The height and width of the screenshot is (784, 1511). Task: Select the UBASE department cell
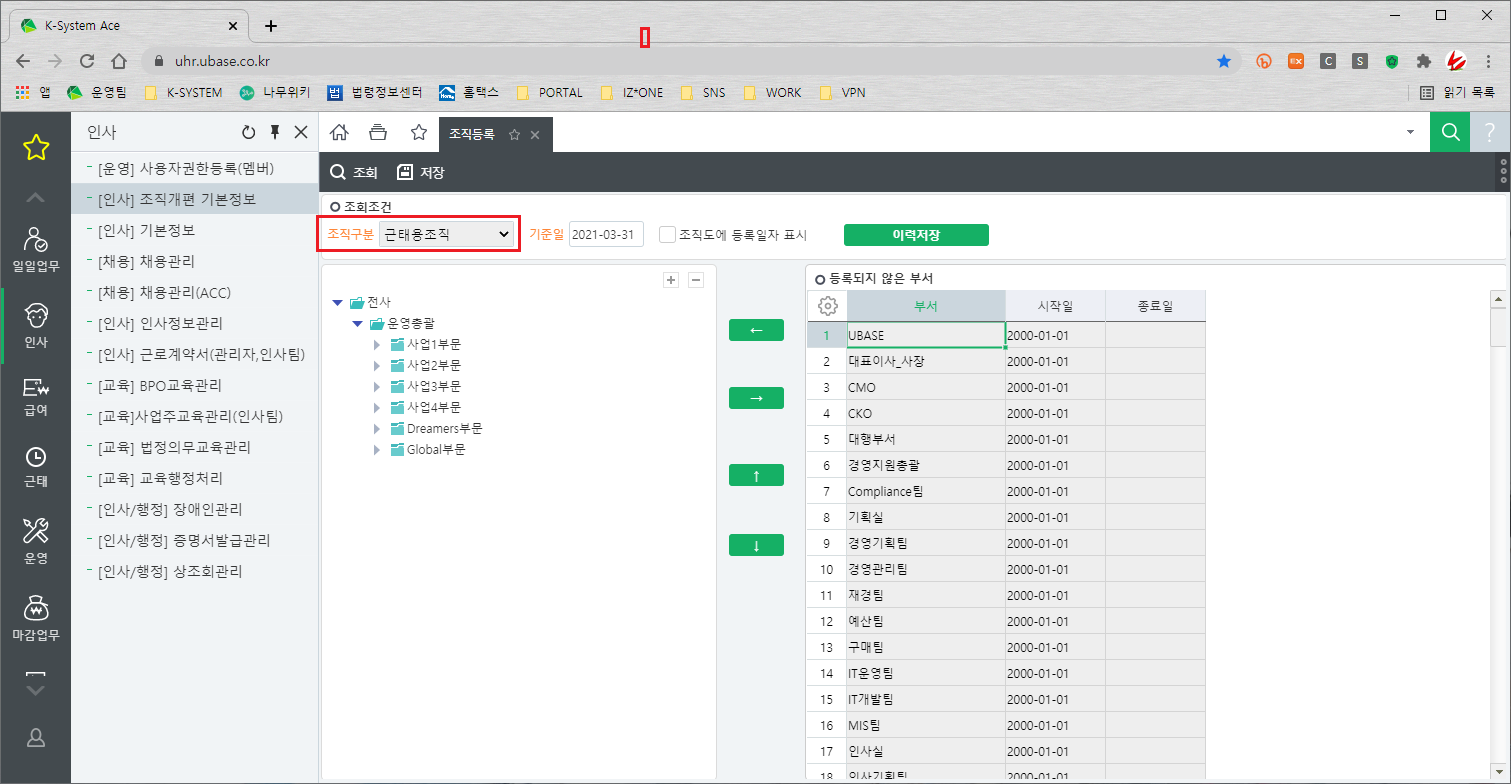point(925,335)
